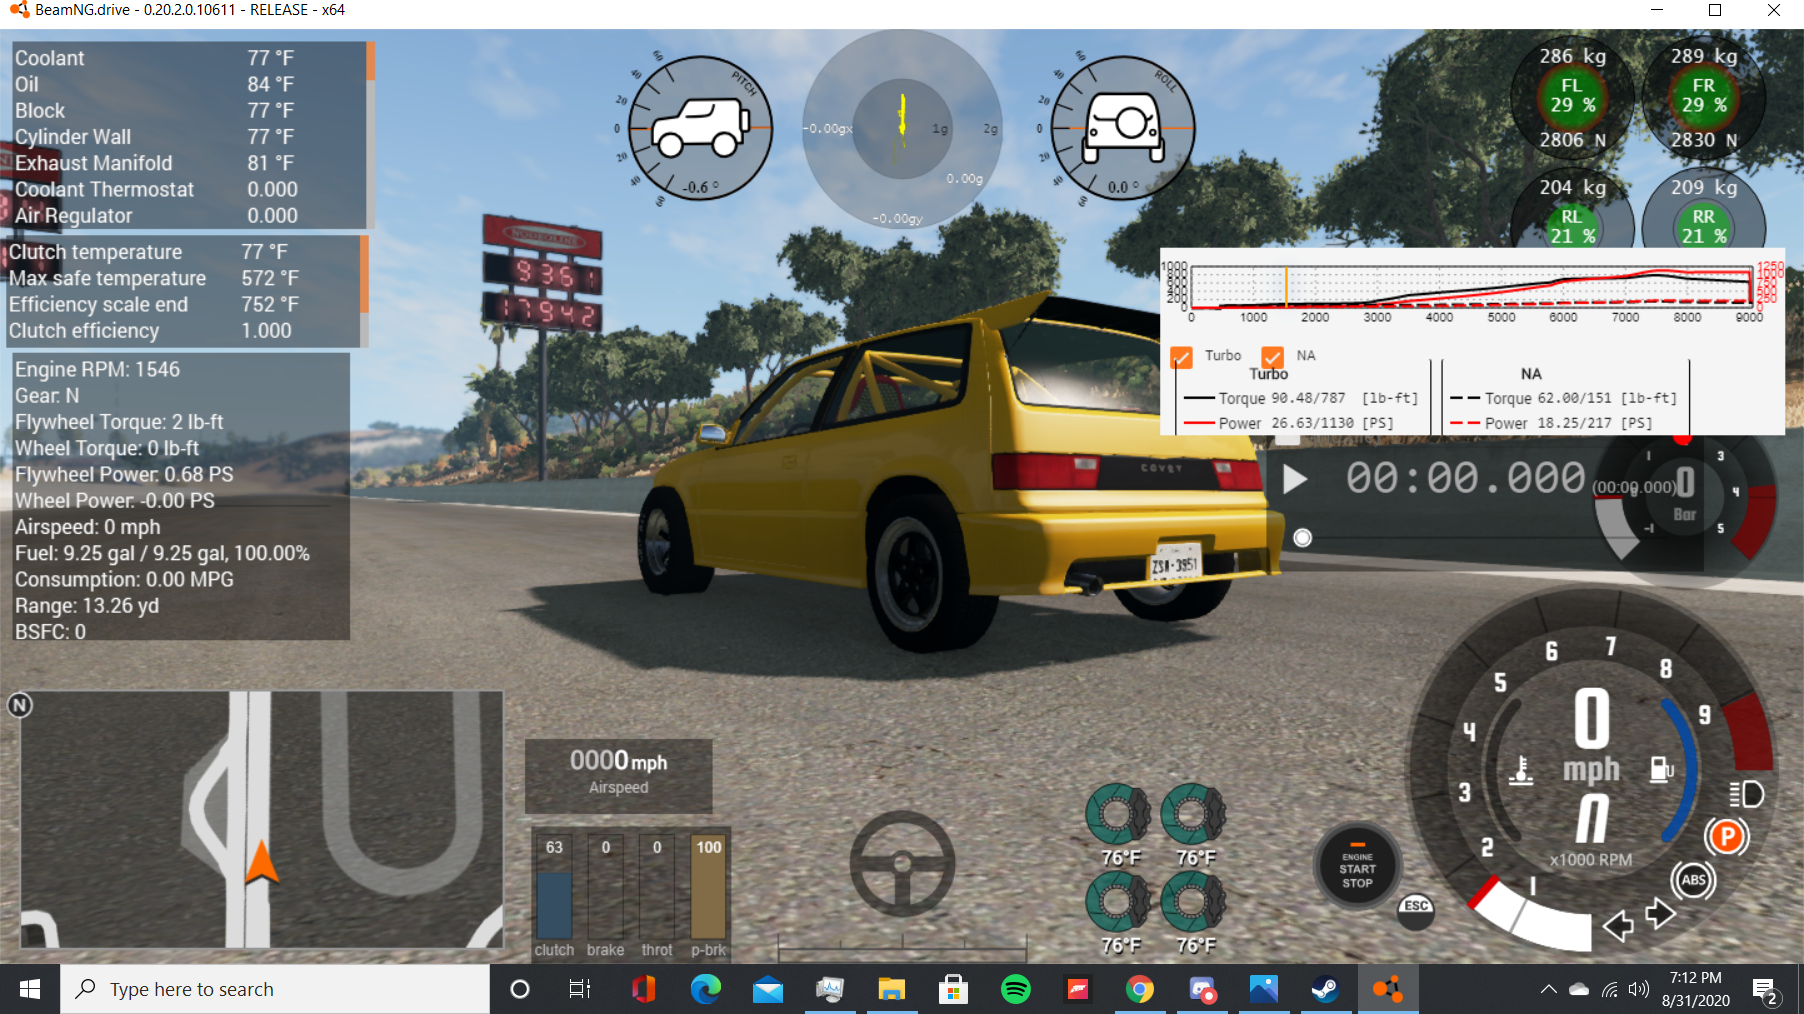Toggle the NA checkbox in torque graph
1804x1014 pixels.
pos(1272,357)
